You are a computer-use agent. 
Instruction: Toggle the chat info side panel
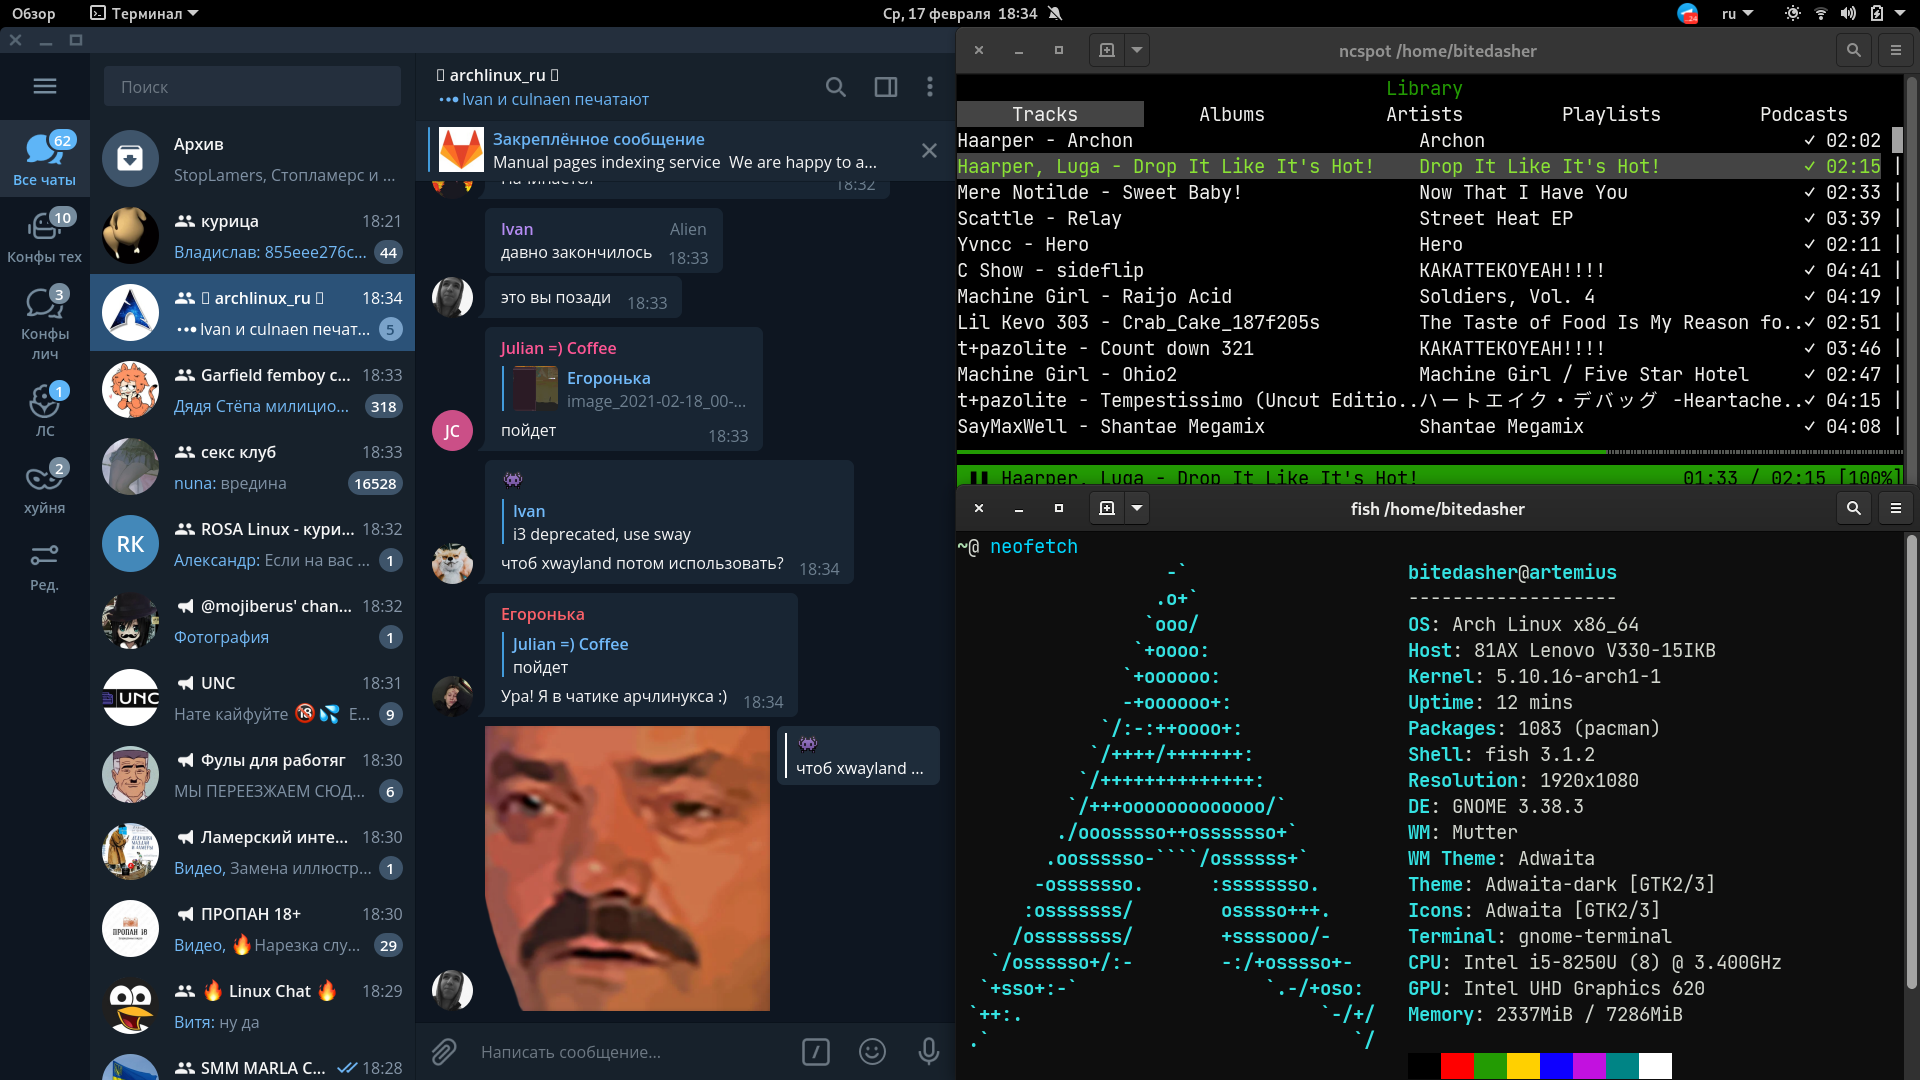coord(886,87)
